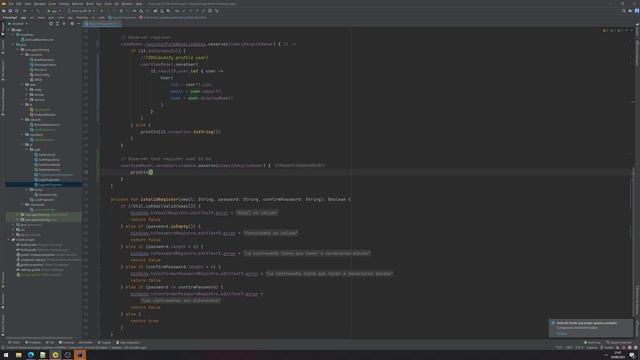
Task: Select the RegisterFragment editor tab
Action: 102,24
